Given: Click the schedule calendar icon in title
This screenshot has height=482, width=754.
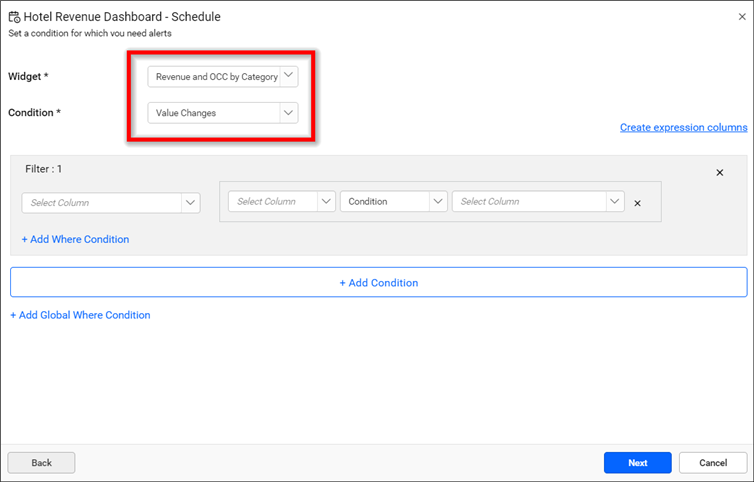Looking at the screenshot, I should coord(14,17).
